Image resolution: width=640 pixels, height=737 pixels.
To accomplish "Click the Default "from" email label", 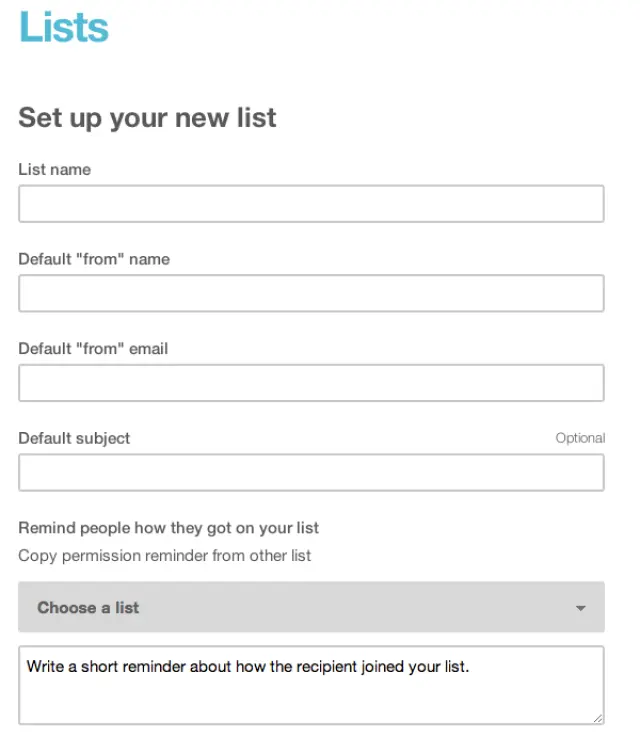I will pos(93,349).
